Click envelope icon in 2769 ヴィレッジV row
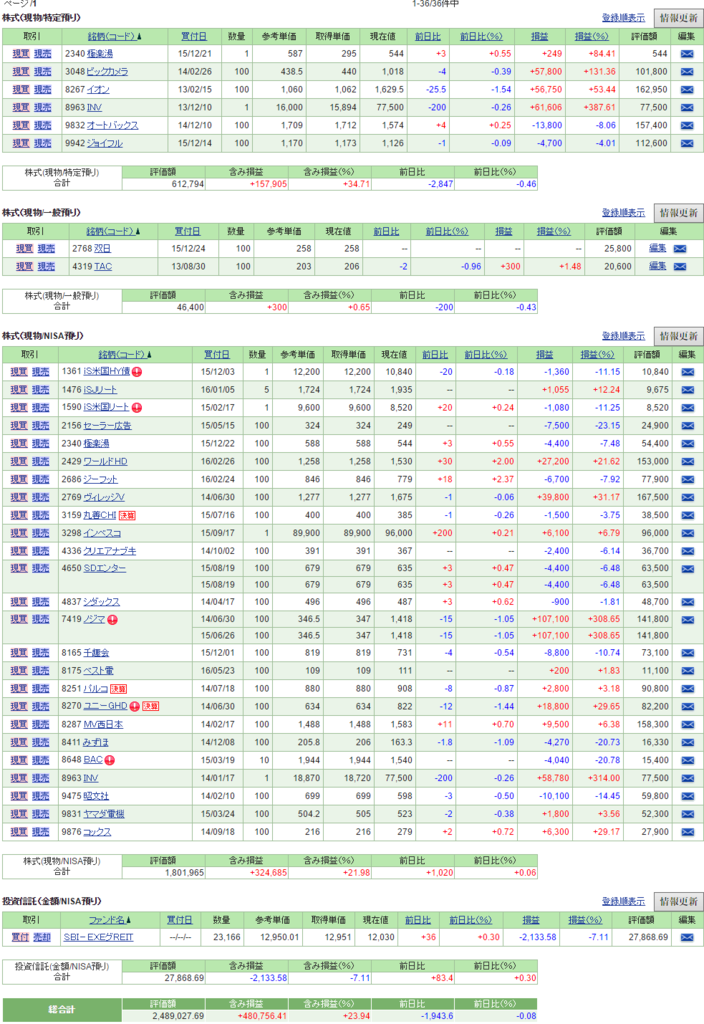This screenshot has height=1024, width=704. (686, 498)
